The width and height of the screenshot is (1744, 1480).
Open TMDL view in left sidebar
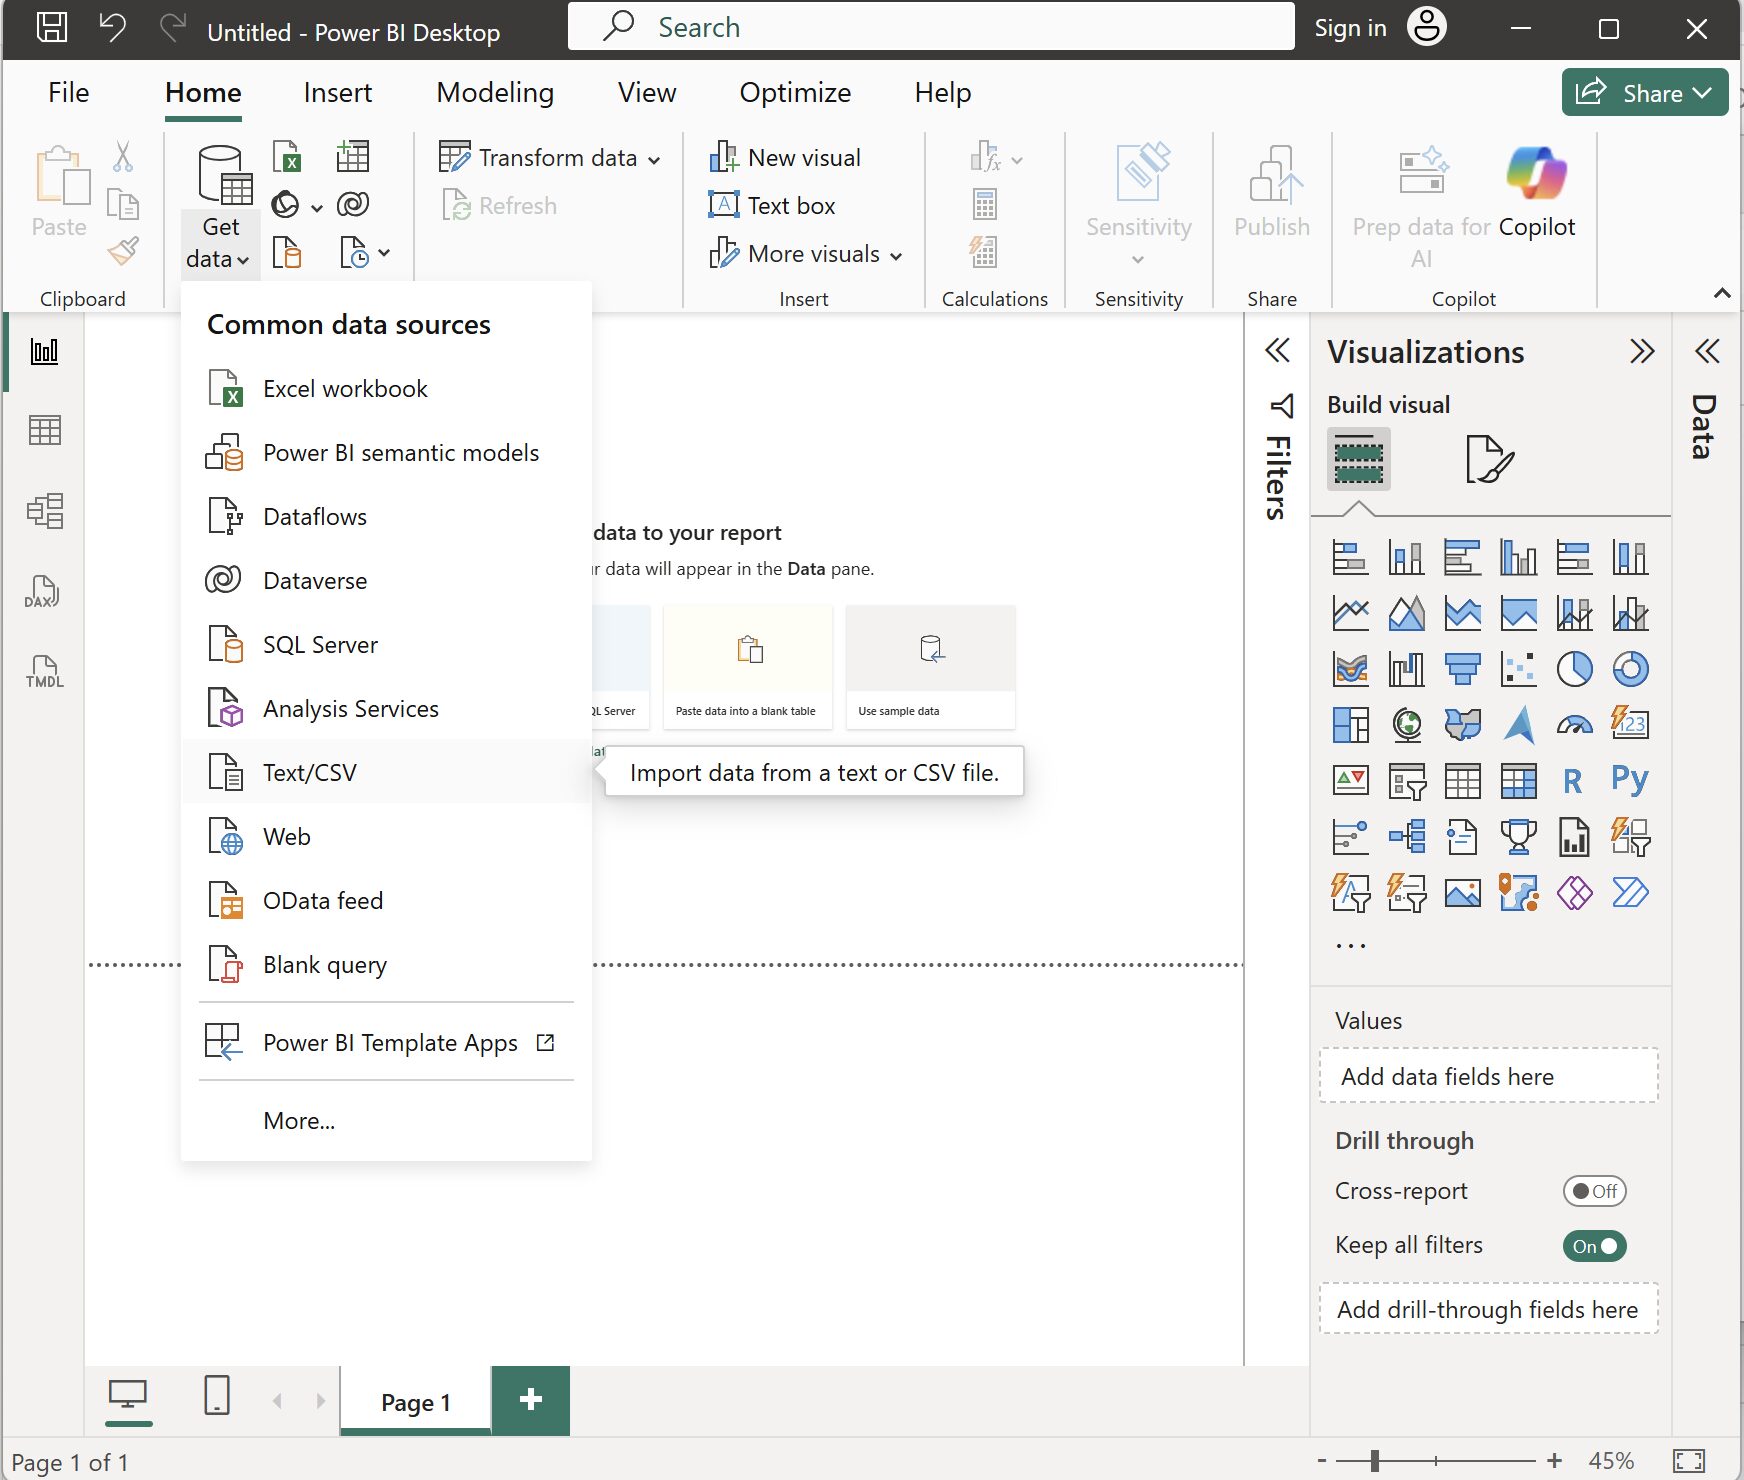(x=44, y=672)
